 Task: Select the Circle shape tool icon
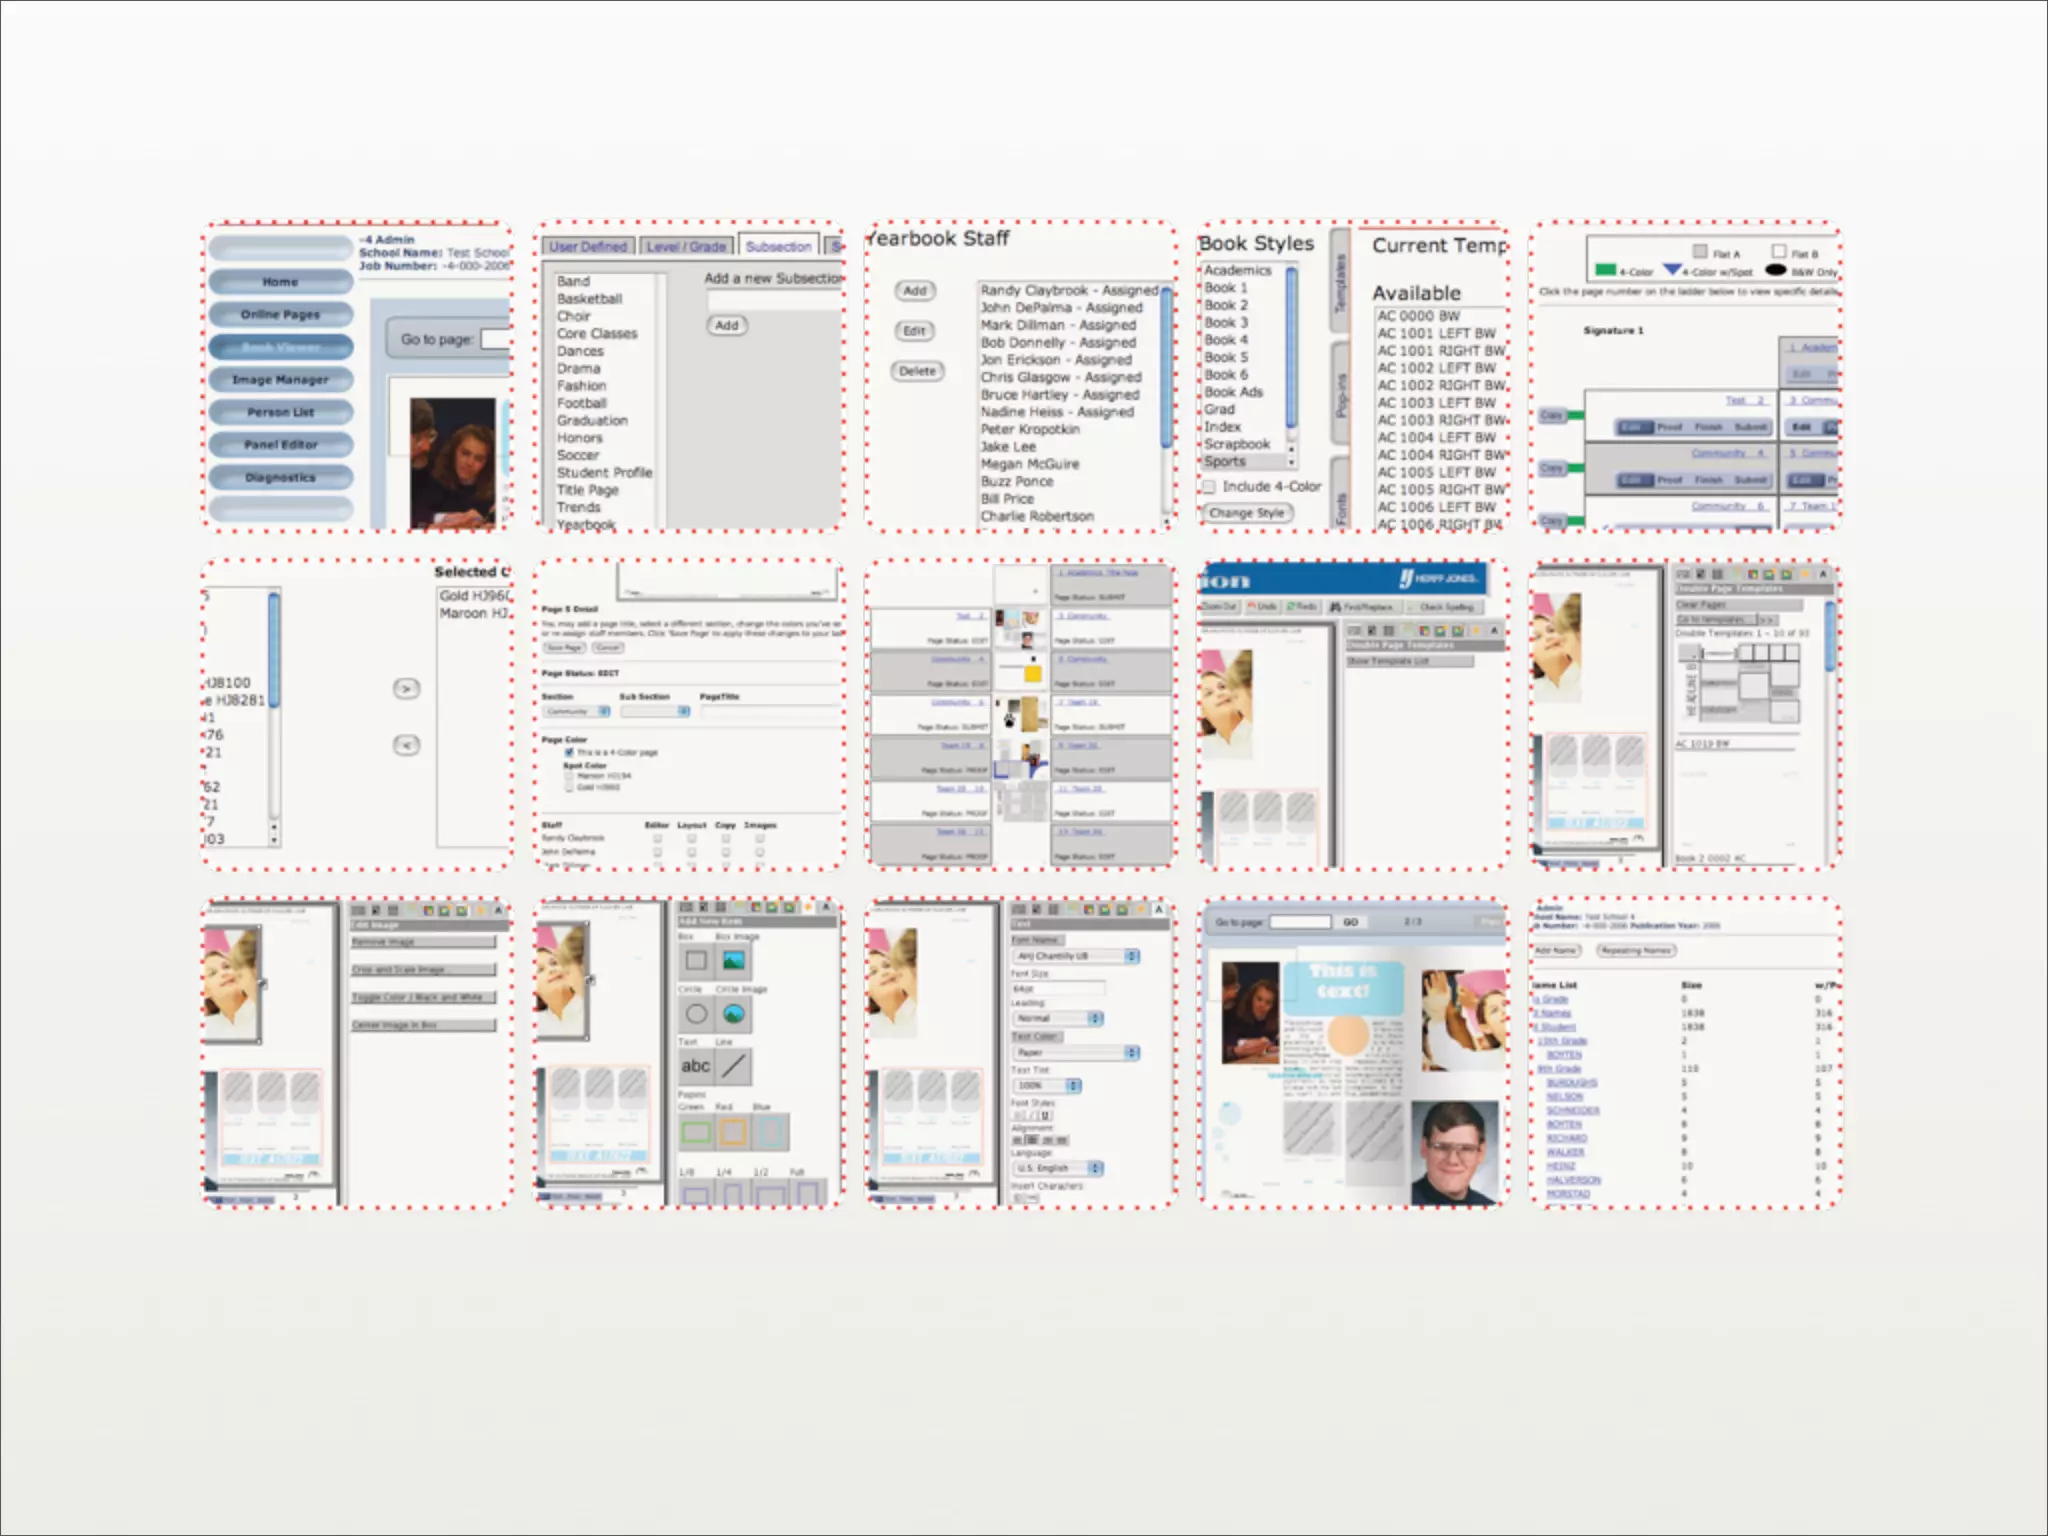[x=696, y=1014]
